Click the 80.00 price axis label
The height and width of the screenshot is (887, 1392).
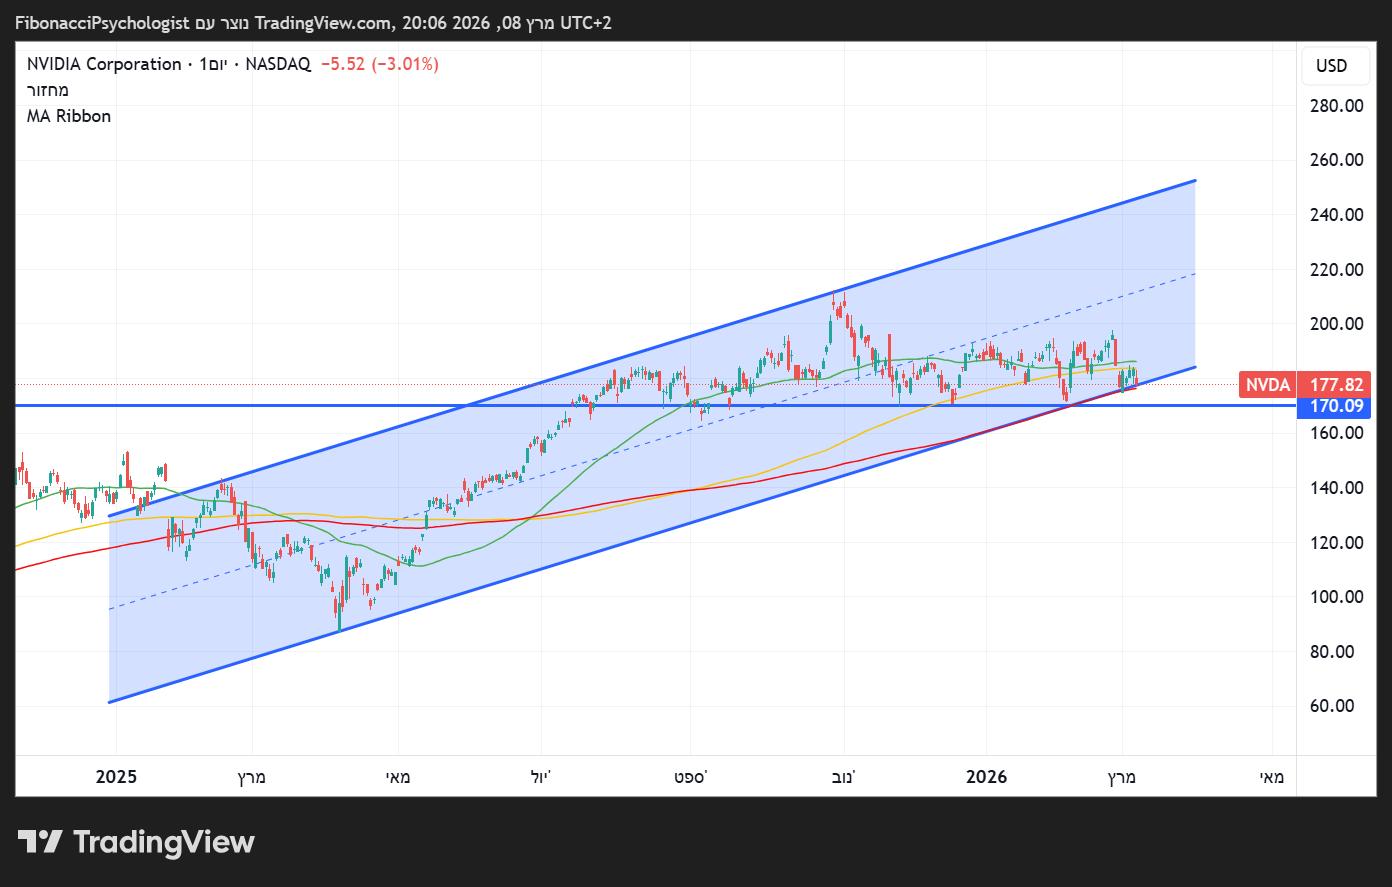1333,652
